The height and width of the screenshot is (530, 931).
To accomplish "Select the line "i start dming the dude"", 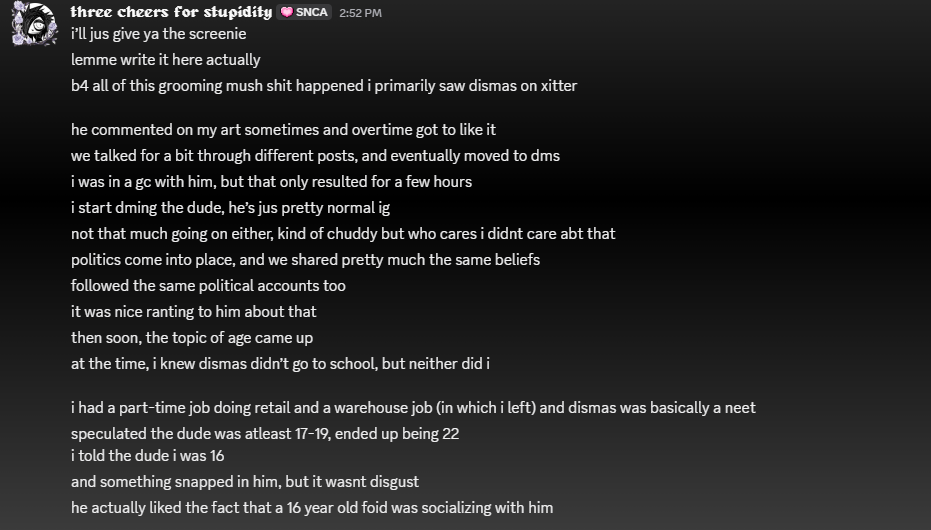I will pyautogui.click(x=230, y=208).
